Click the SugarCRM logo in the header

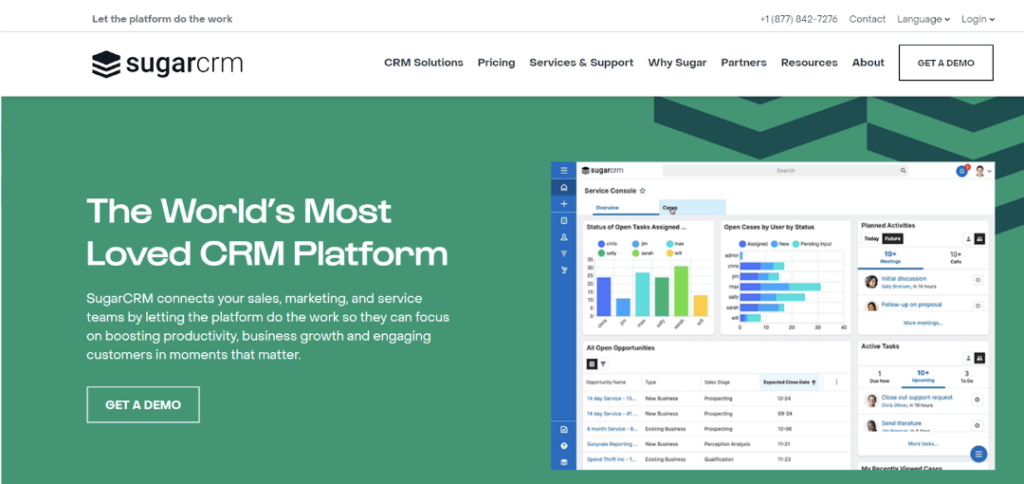coord(167,64)
